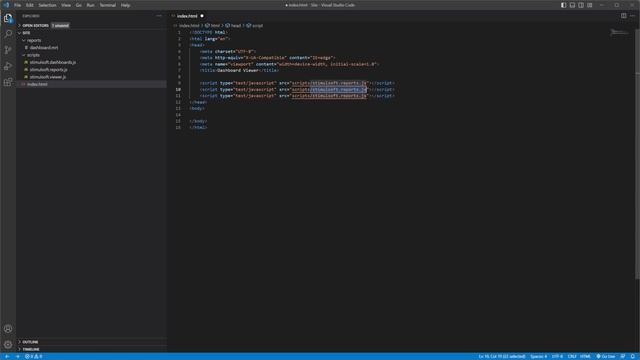Expand the Outline section
This screenshot has width=640, height=360.
pos(91,342)
